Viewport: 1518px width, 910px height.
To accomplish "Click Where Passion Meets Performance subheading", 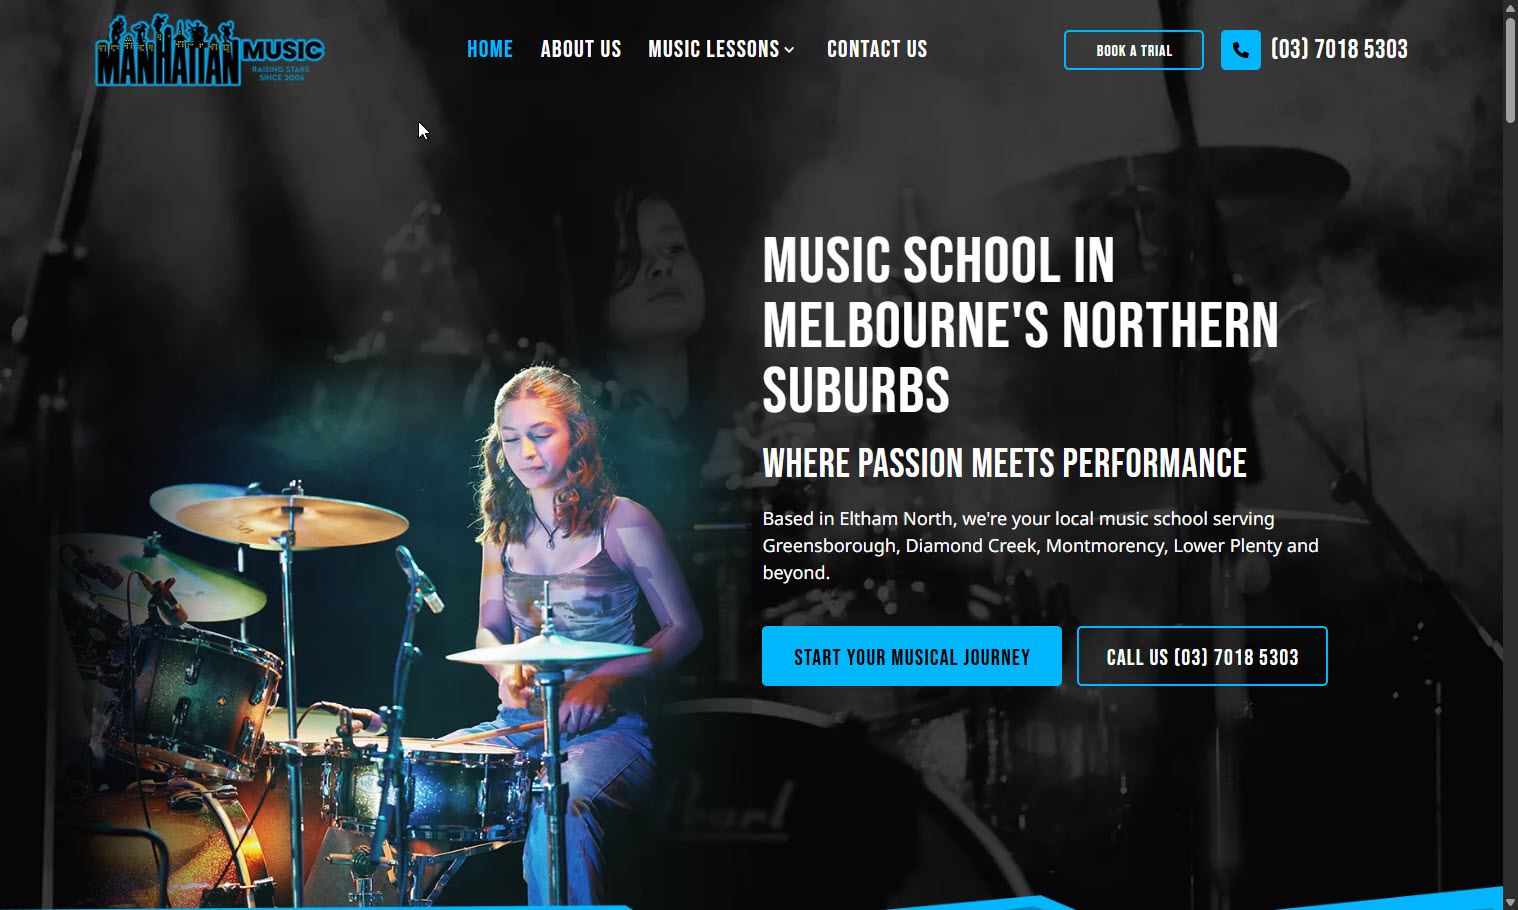I will tap(1005, 463).
